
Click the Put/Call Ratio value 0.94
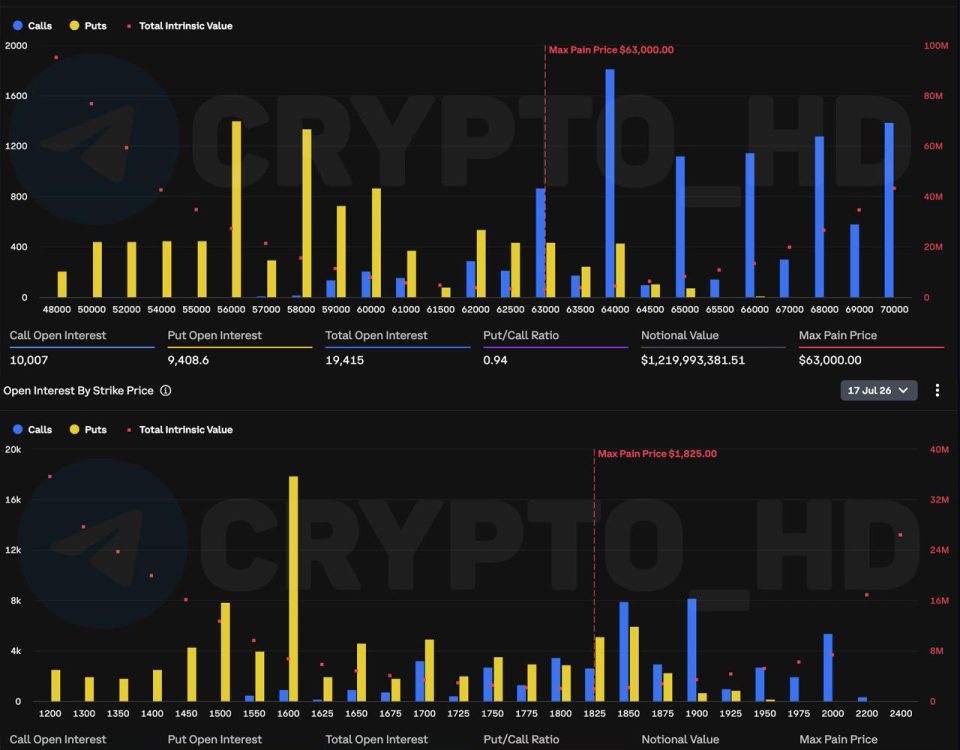click(x=495, y=360)
